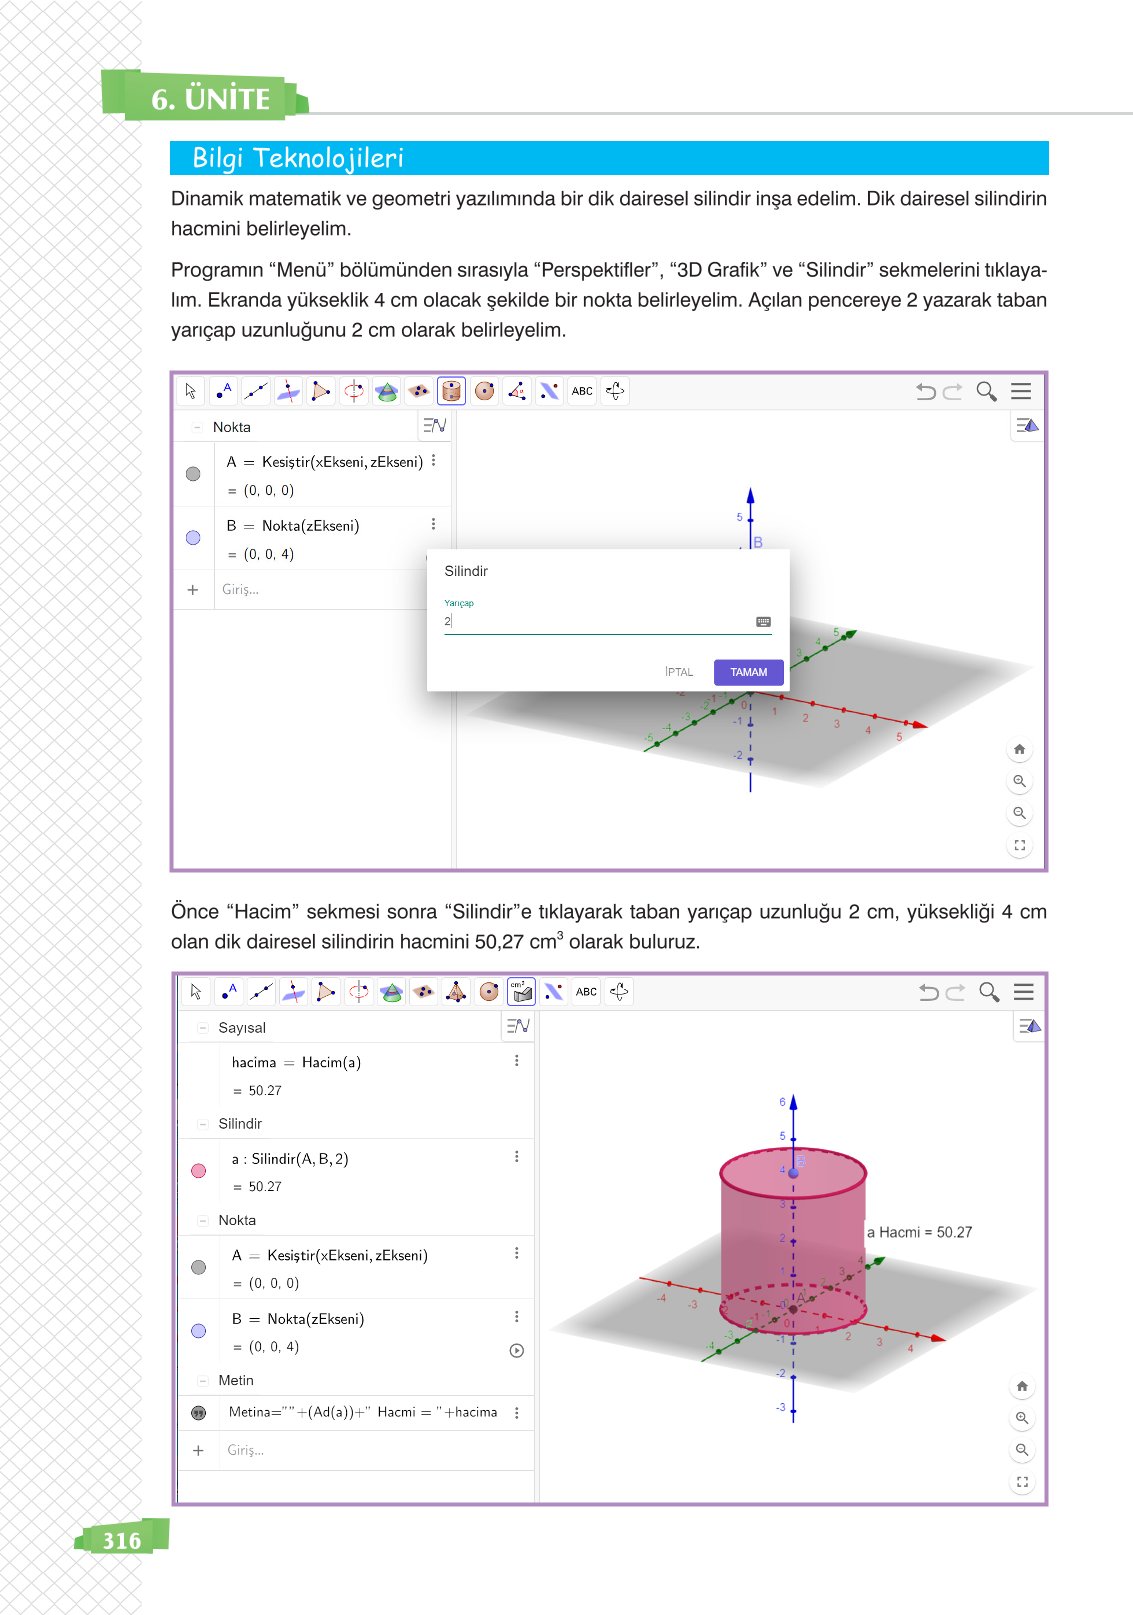Screen dimensions: 1133x1615
Task: Select the Pyramid tool in lower GeoGebra toolbar
Action: click(456, 991)
